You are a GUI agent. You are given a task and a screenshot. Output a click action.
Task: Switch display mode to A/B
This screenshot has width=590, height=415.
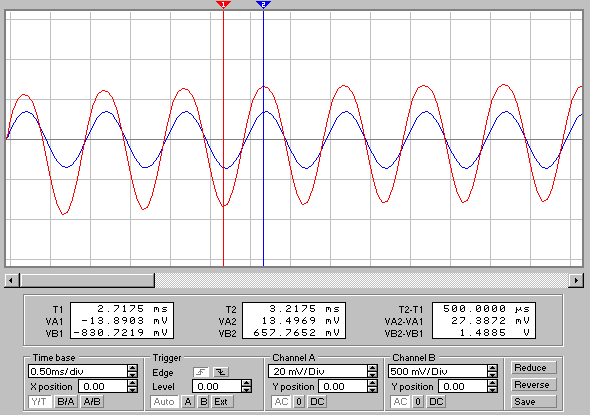tap(92, 402)
